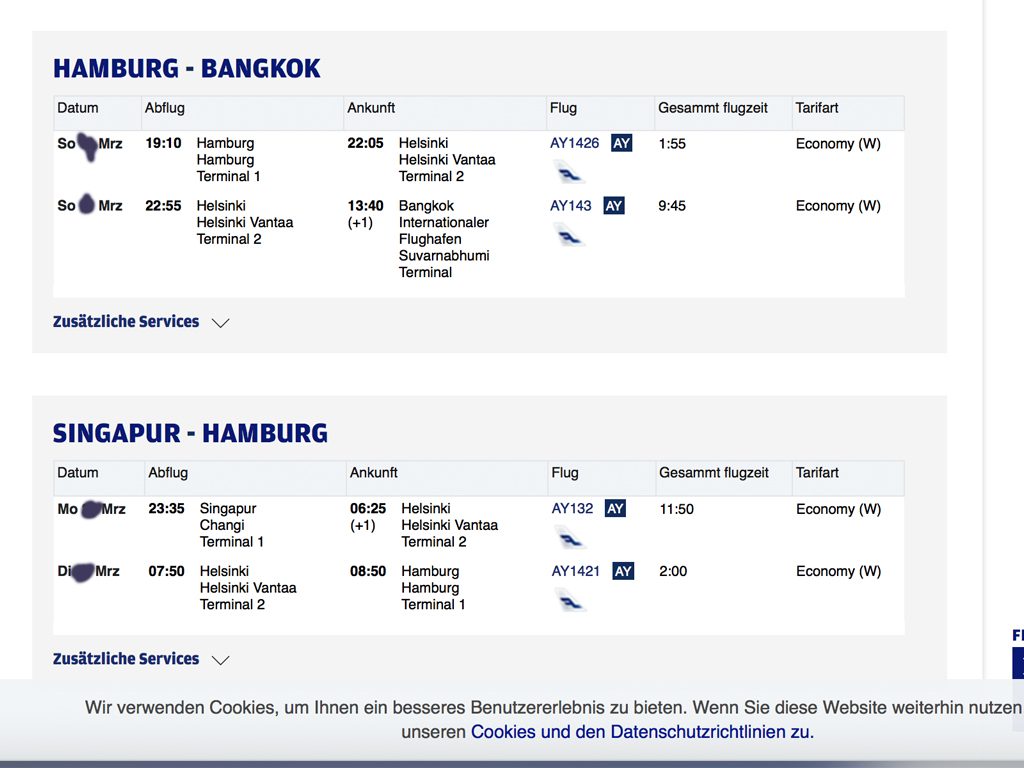Click the Tarifart column header in Hamburg - Bangkok table

[x=817, y=108]
